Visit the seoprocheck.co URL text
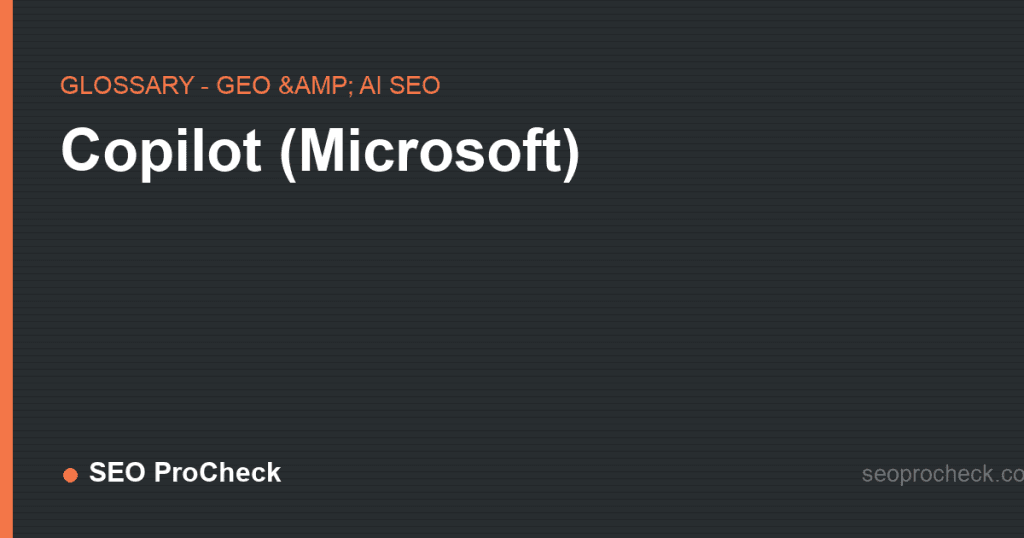Screen dimensions: 1024x538 pos(942,474)
